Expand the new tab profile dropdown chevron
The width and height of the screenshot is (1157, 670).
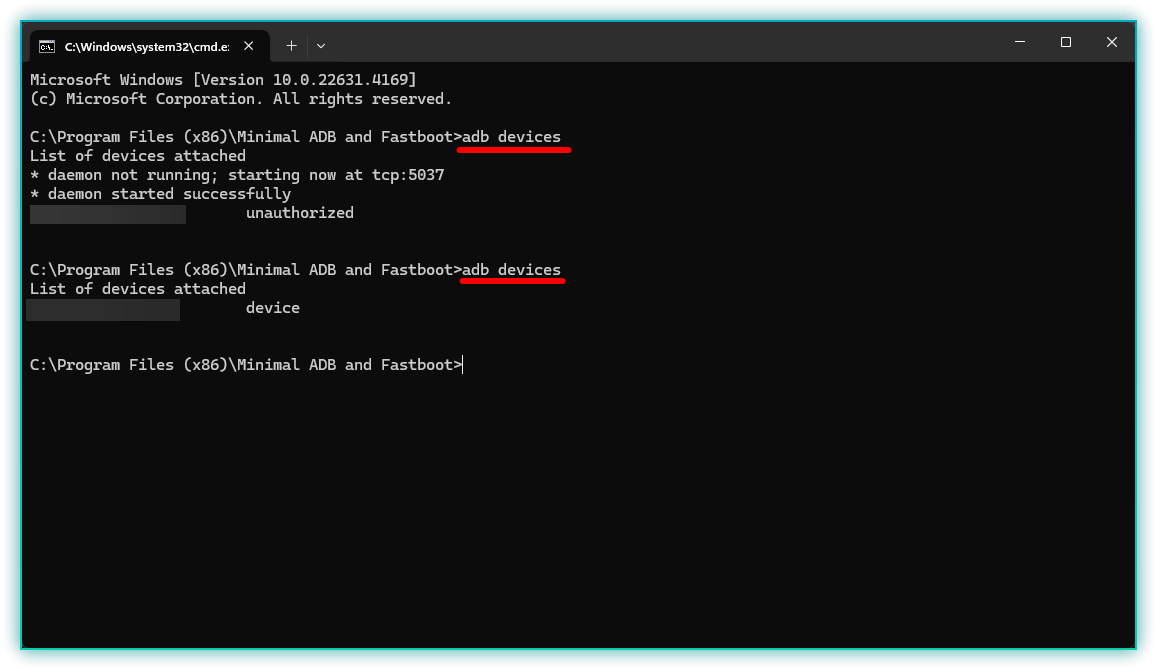[321, 46]
